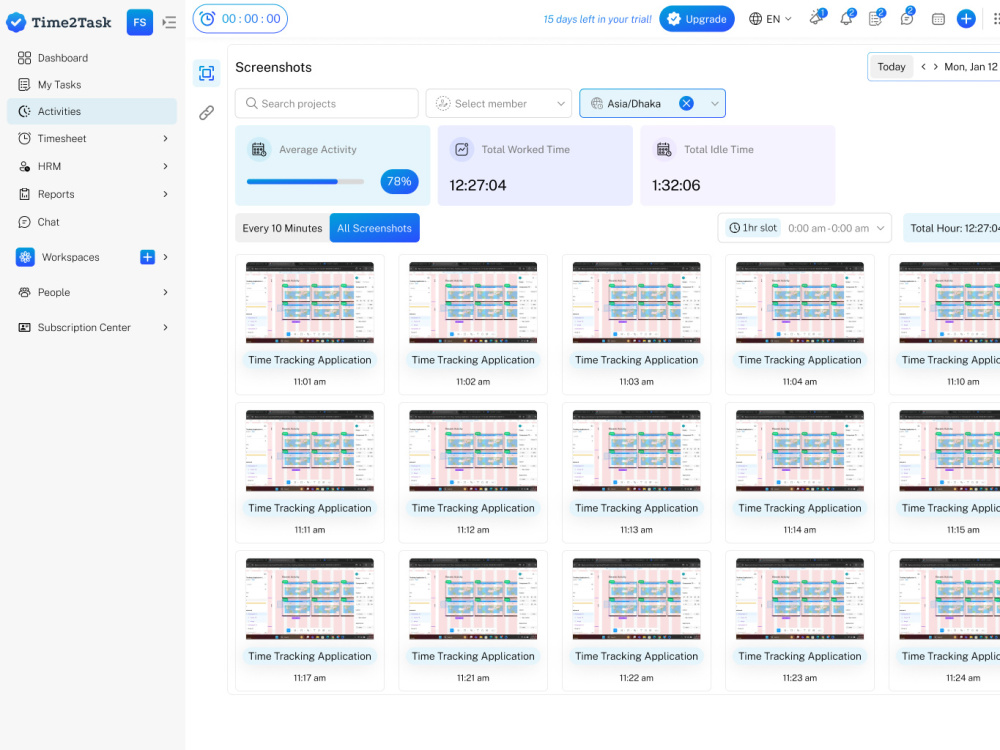This screenshot has width=1000, height=750.
Task: Click the 15 days left trial notice
Action: 597,19
